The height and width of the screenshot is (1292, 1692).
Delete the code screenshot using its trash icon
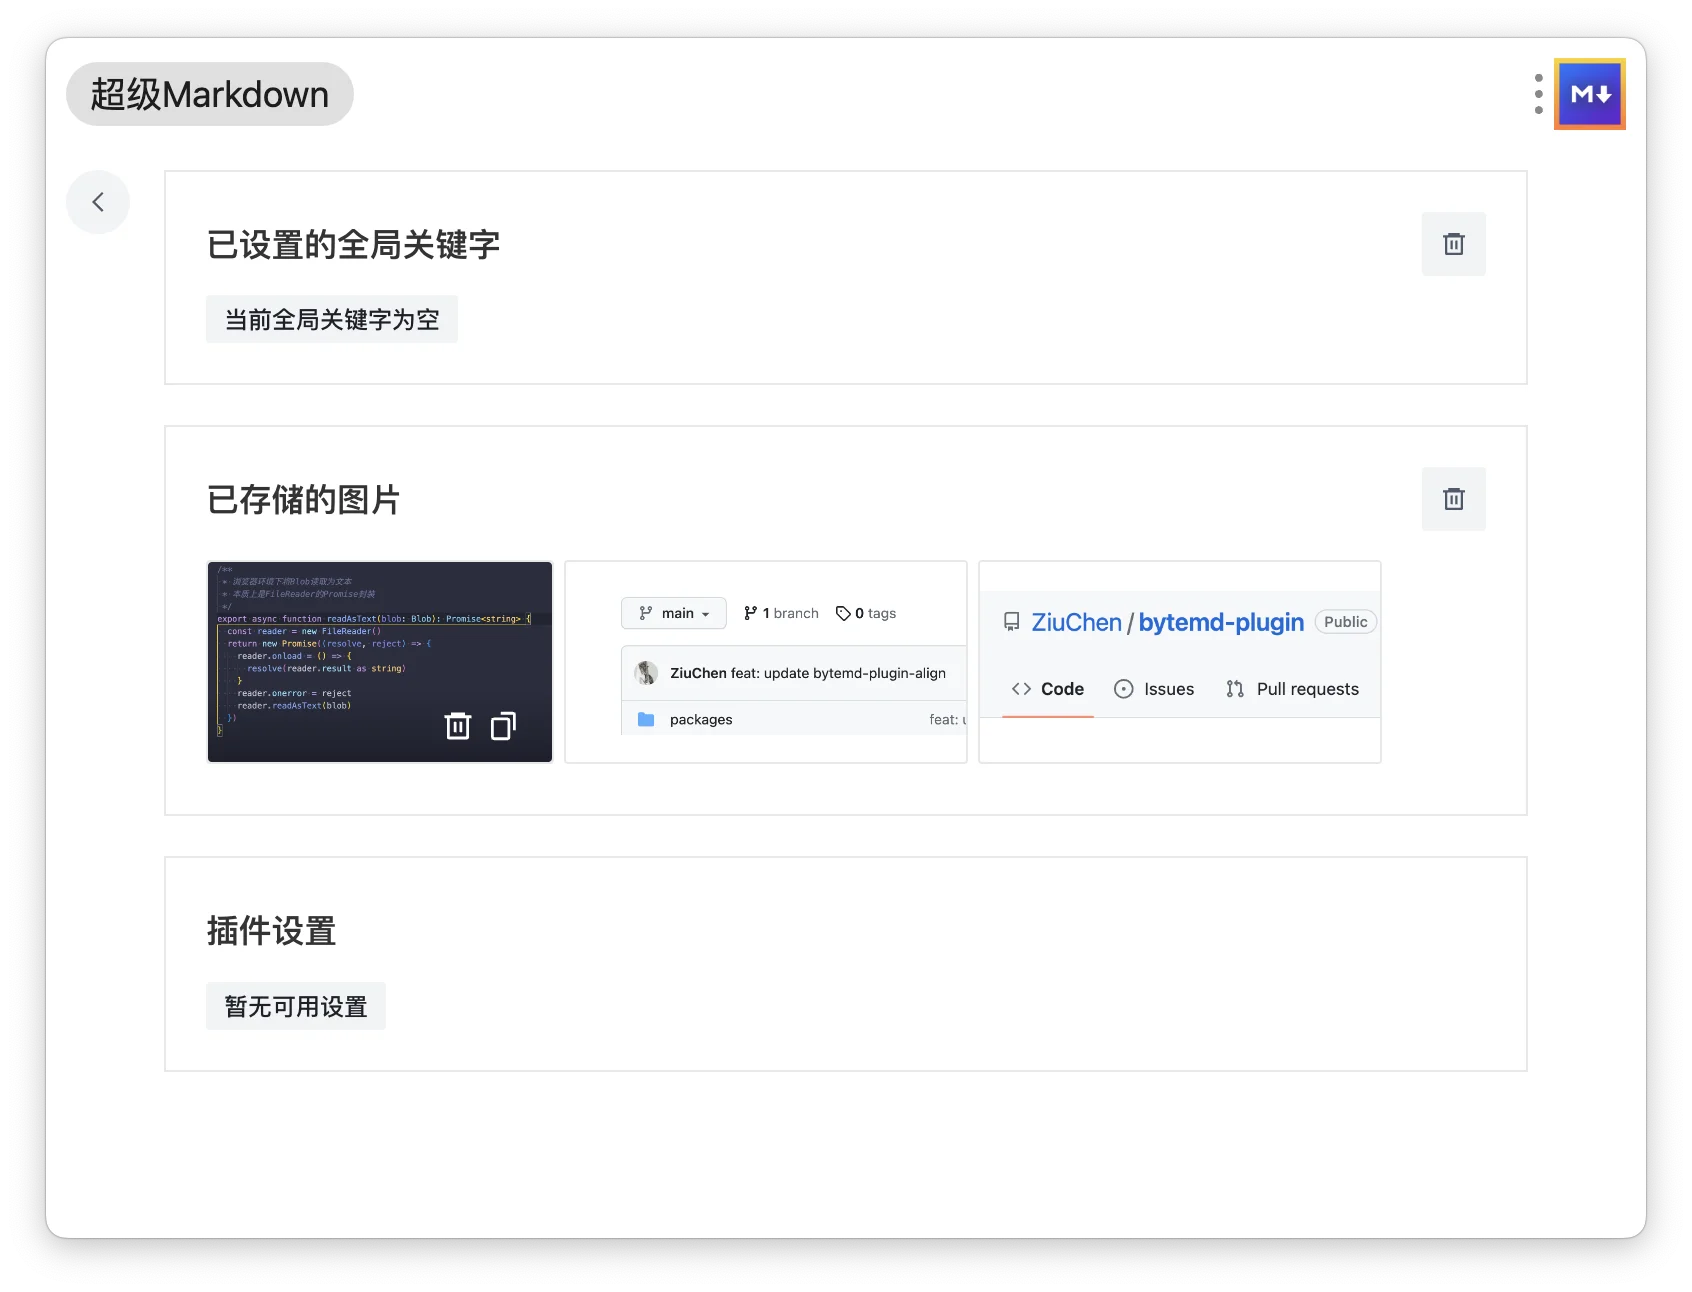457,726
